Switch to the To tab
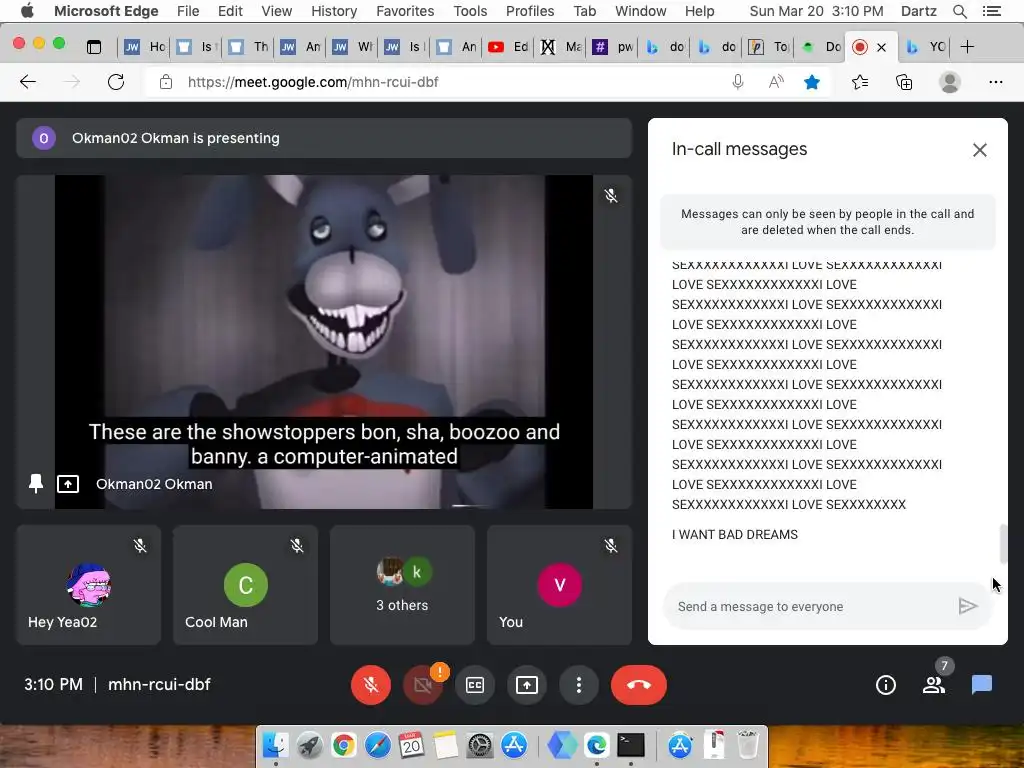 click(768, 46)
